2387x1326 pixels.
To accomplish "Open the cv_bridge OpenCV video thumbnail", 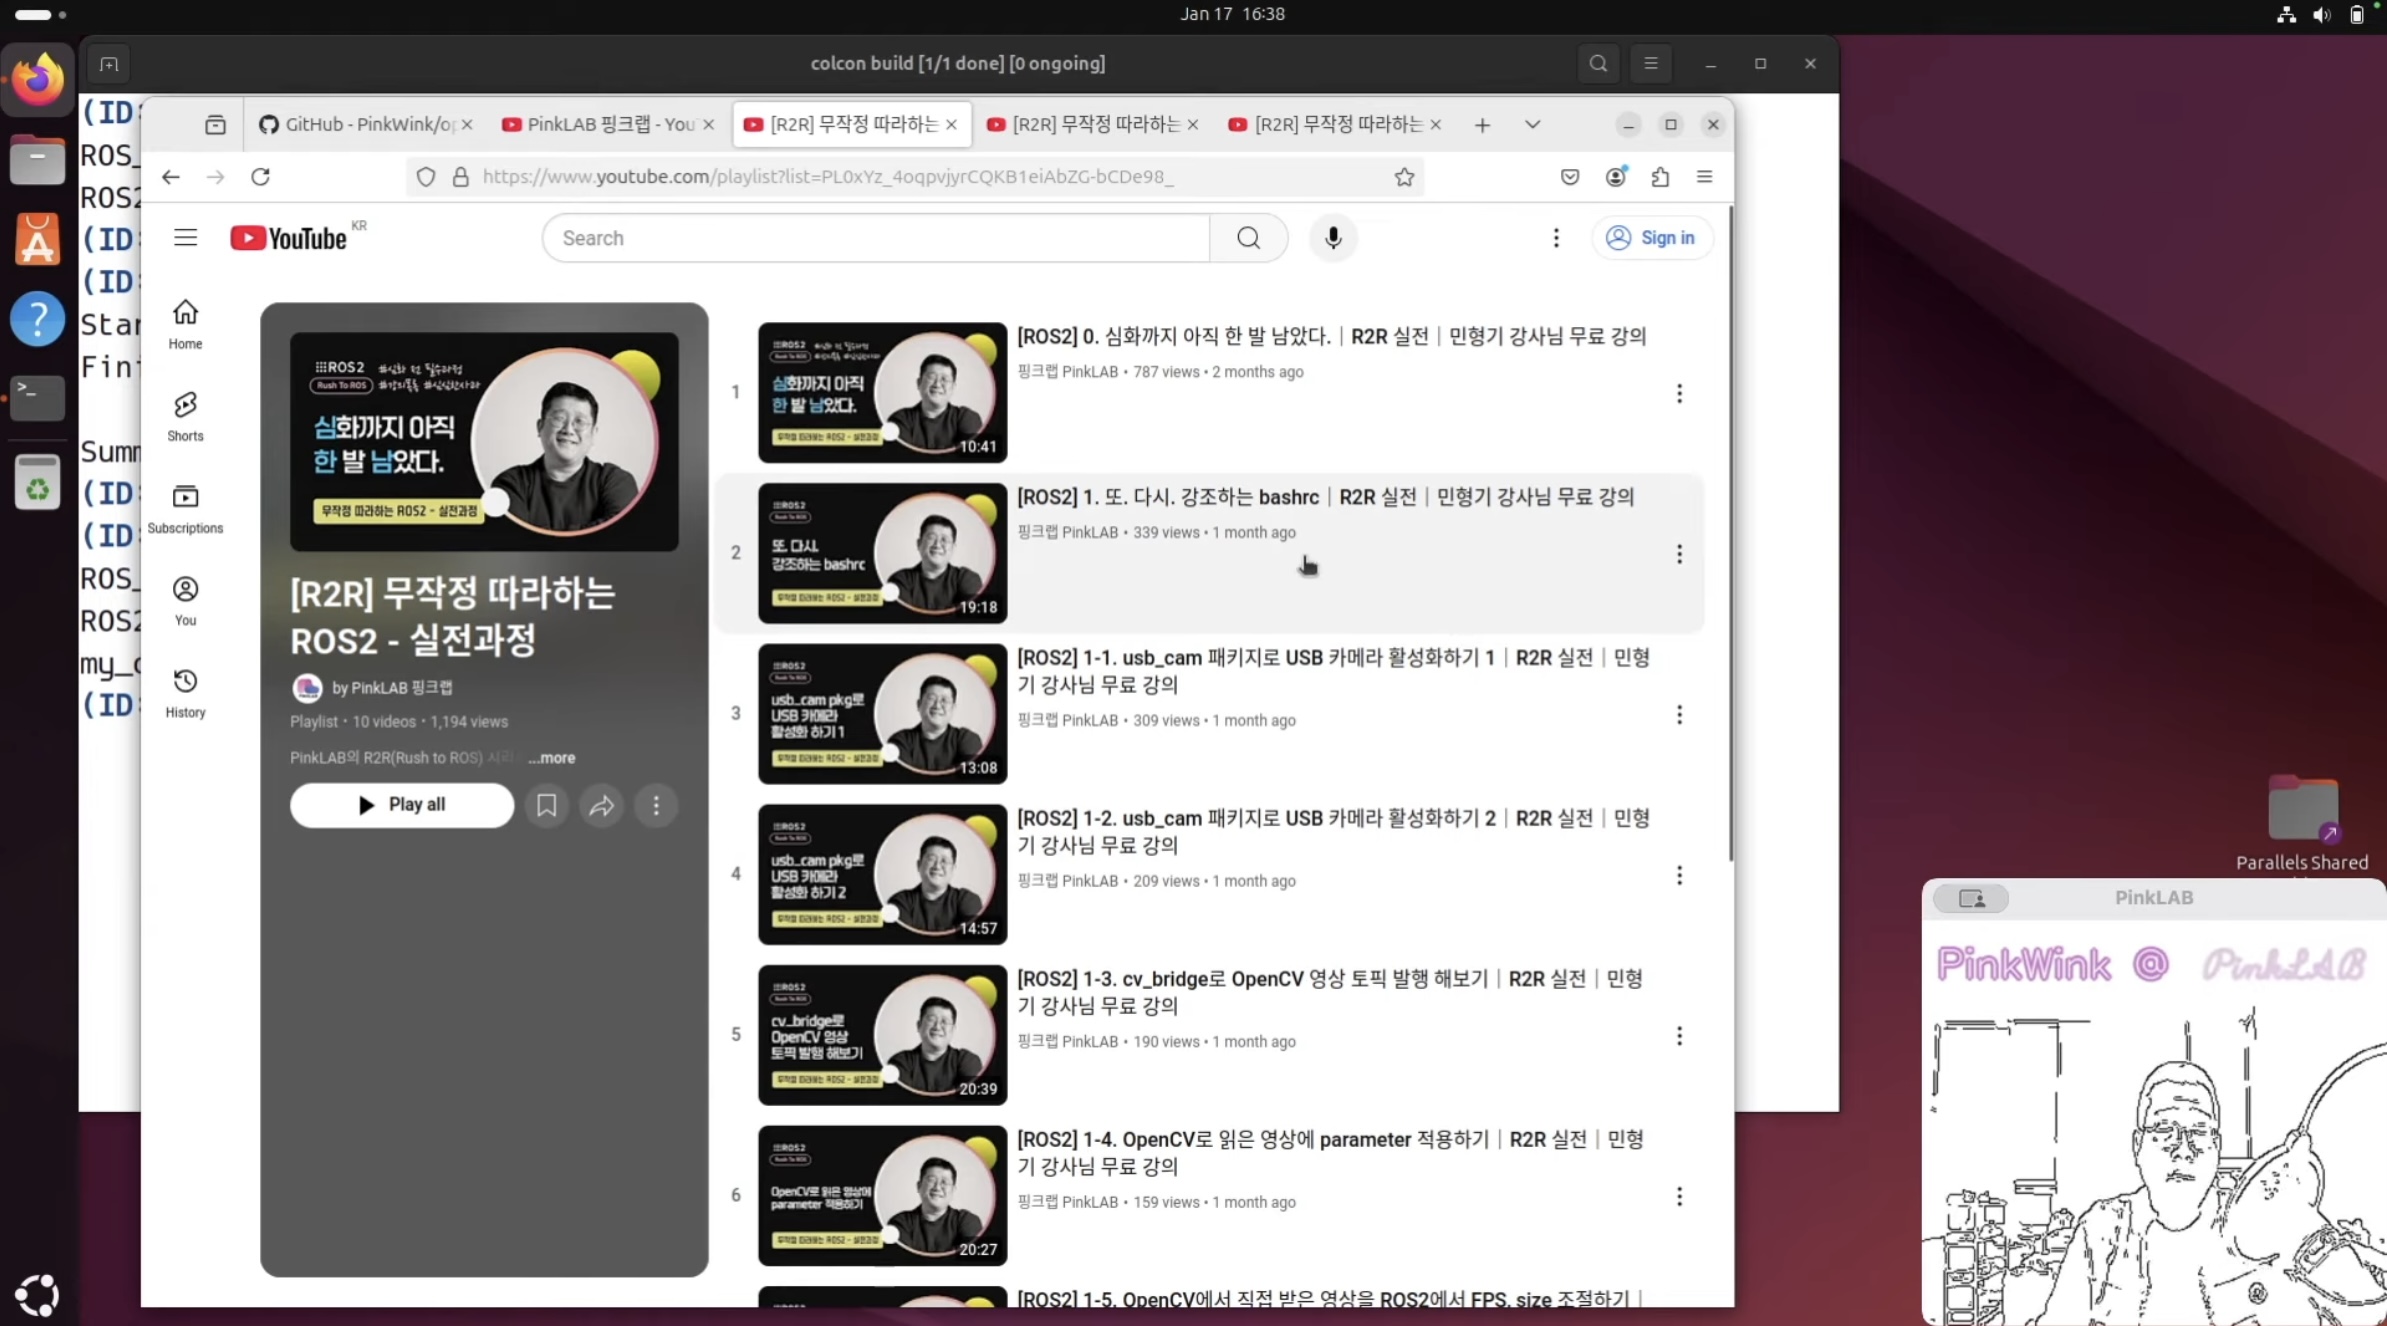I will (x=882, y=1035).
